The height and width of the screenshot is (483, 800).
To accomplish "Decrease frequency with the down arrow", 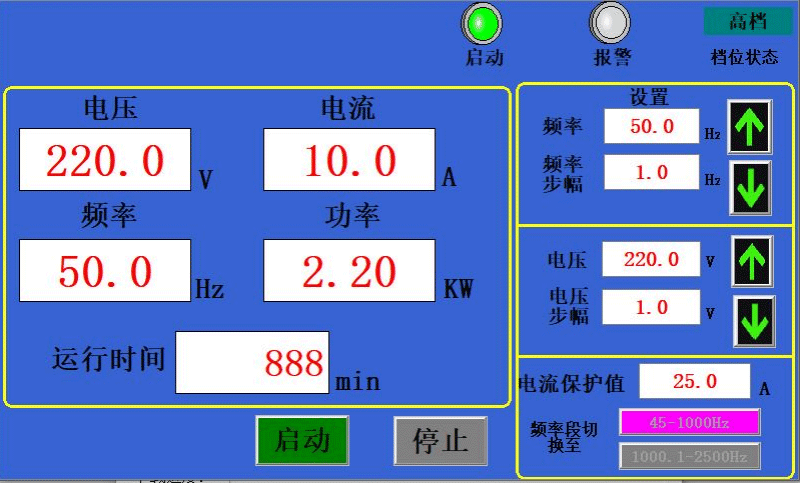I will [750, 188].
